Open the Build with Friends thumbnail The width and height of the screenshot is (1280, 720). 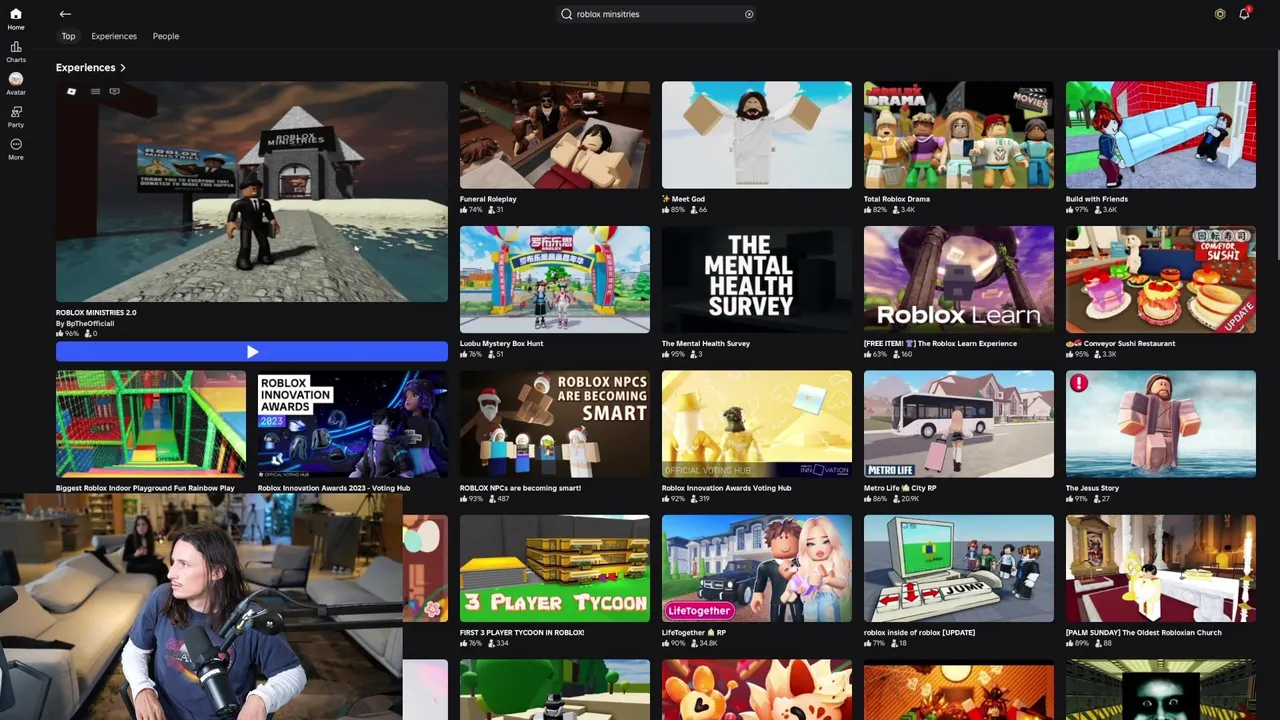click(1161, 135)
